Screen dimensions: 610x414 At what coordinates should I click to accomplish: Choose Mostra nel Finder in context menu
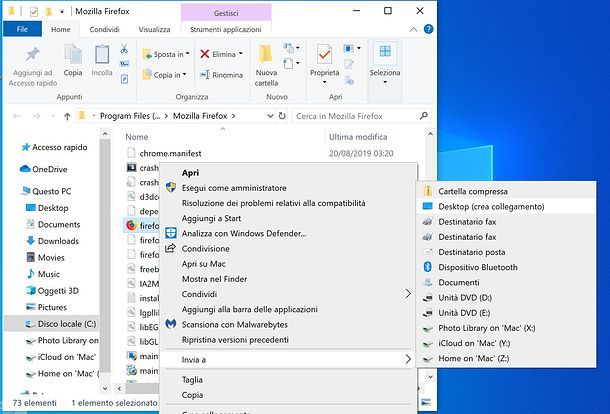288,279
